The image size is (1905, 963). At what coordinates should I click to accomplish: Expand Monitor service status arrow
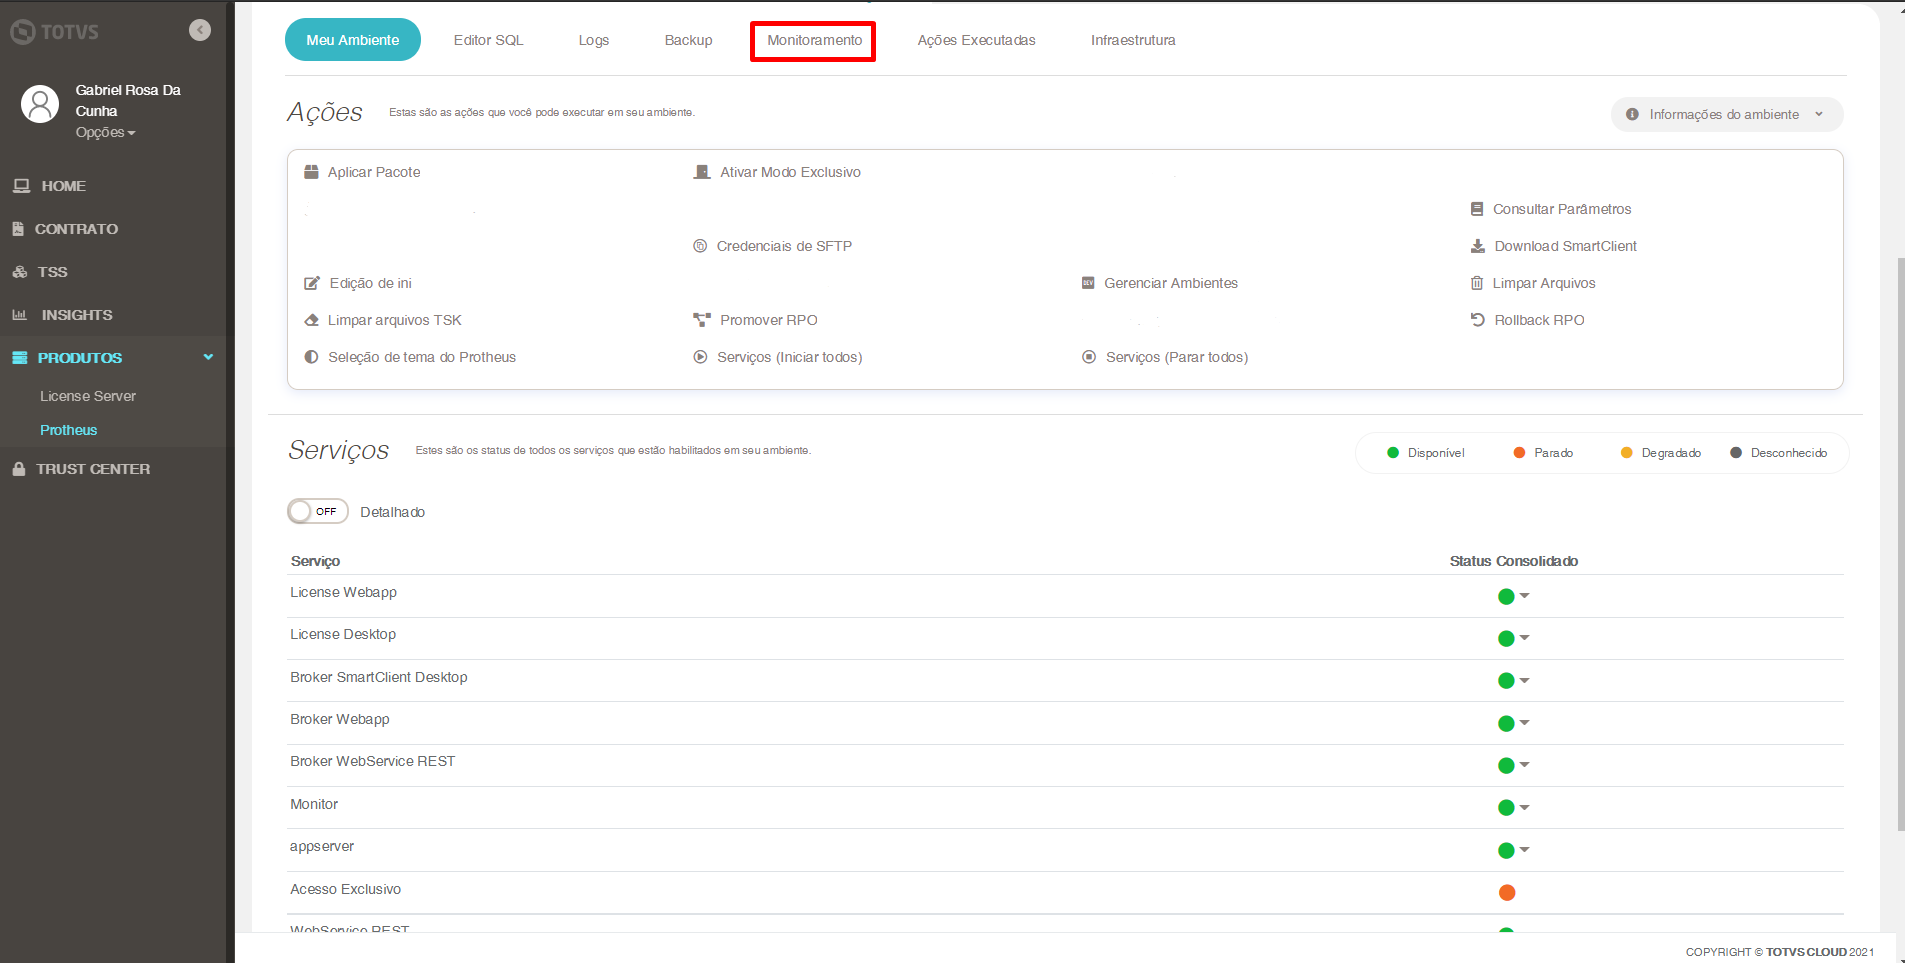[x=1524, y=808]
